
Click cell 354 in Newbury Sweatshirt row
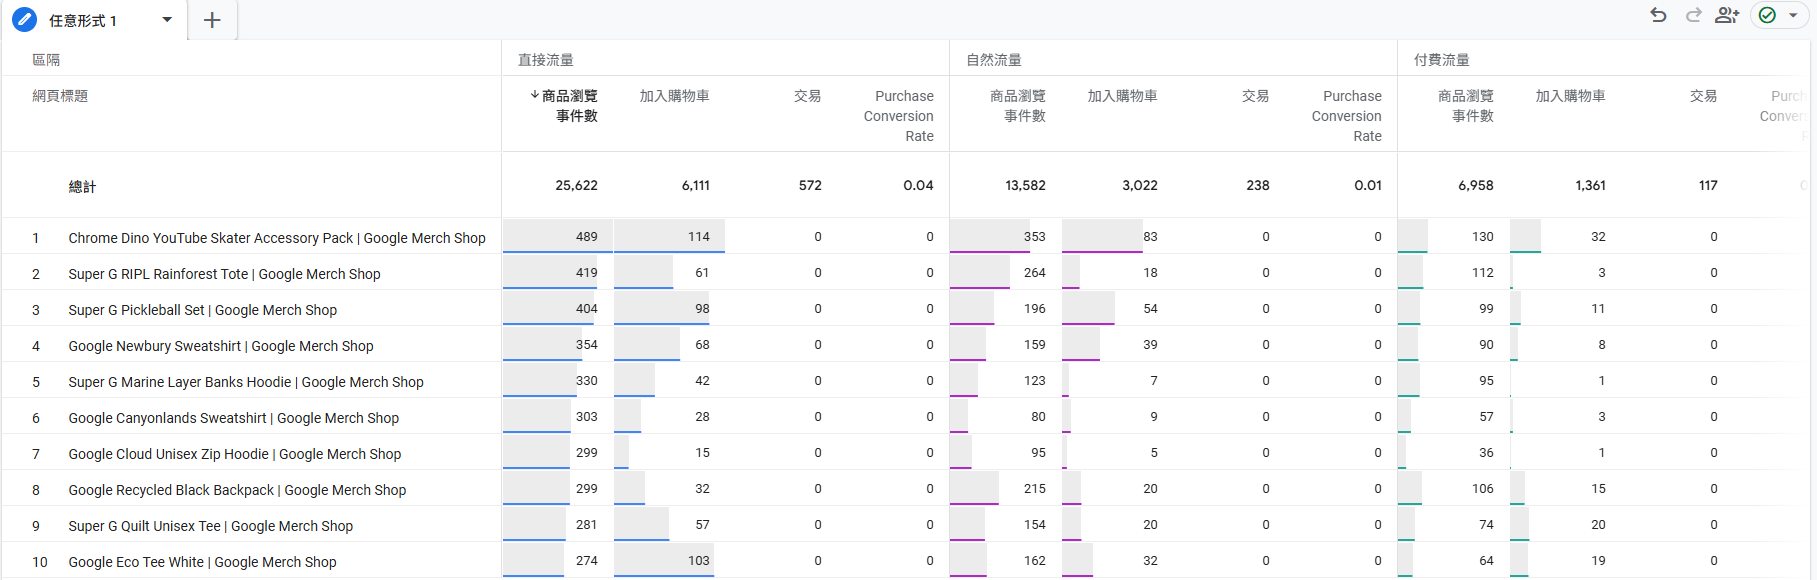587,345
